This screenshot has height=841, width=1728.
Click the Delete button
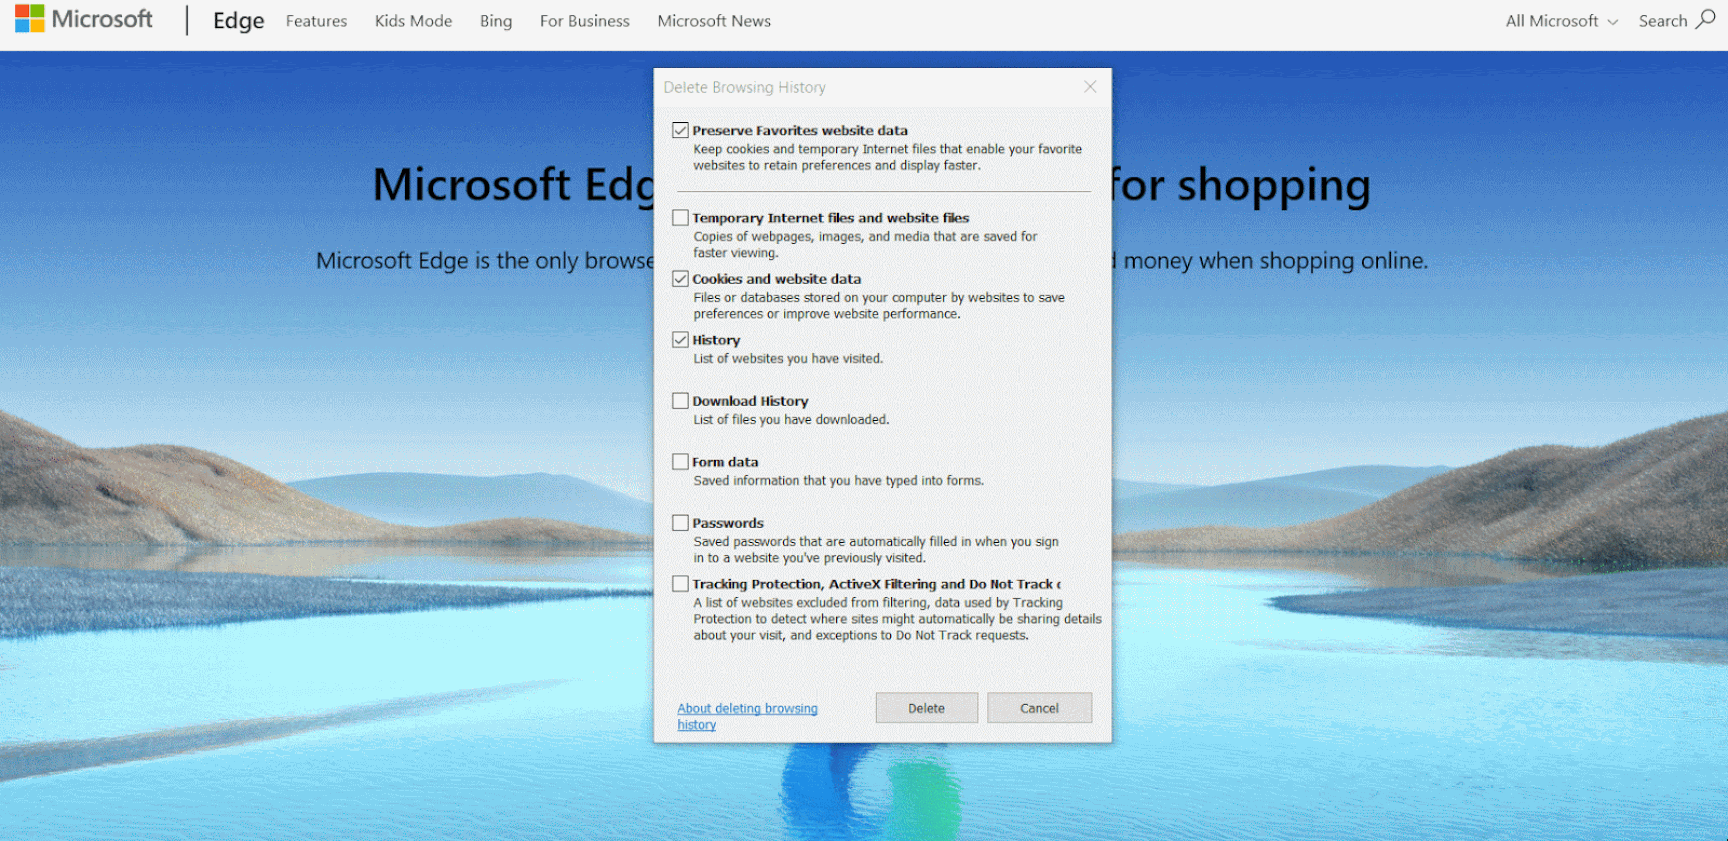click(x=926, y=708)
